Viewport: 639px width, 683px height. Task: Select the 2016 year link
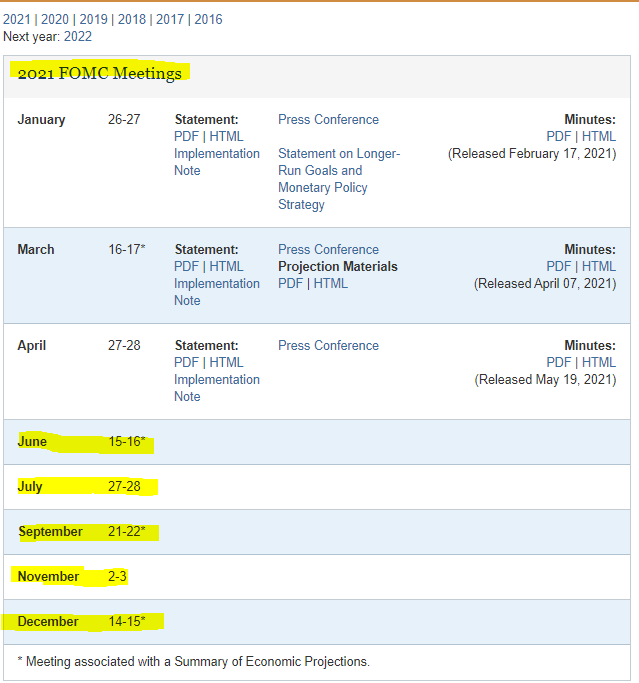click(208, 19)
